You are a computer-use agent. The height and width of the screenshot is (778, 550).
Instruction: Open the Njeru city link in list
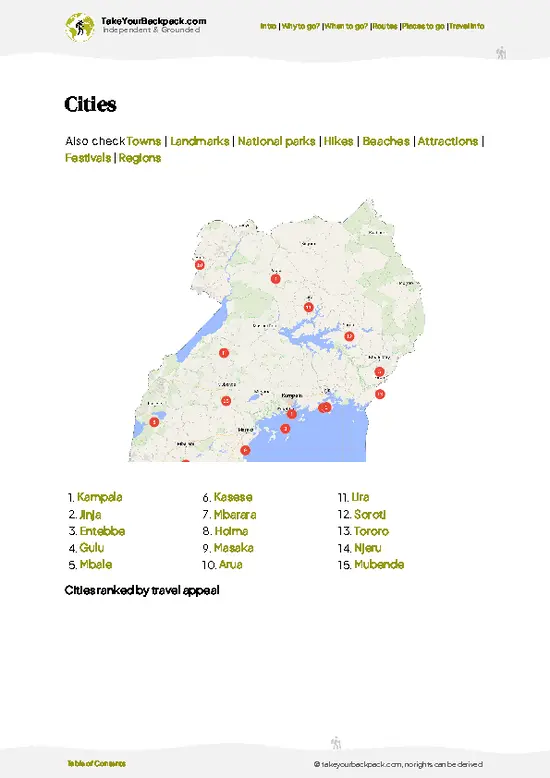pyautogui.click(x=368, y=548)
